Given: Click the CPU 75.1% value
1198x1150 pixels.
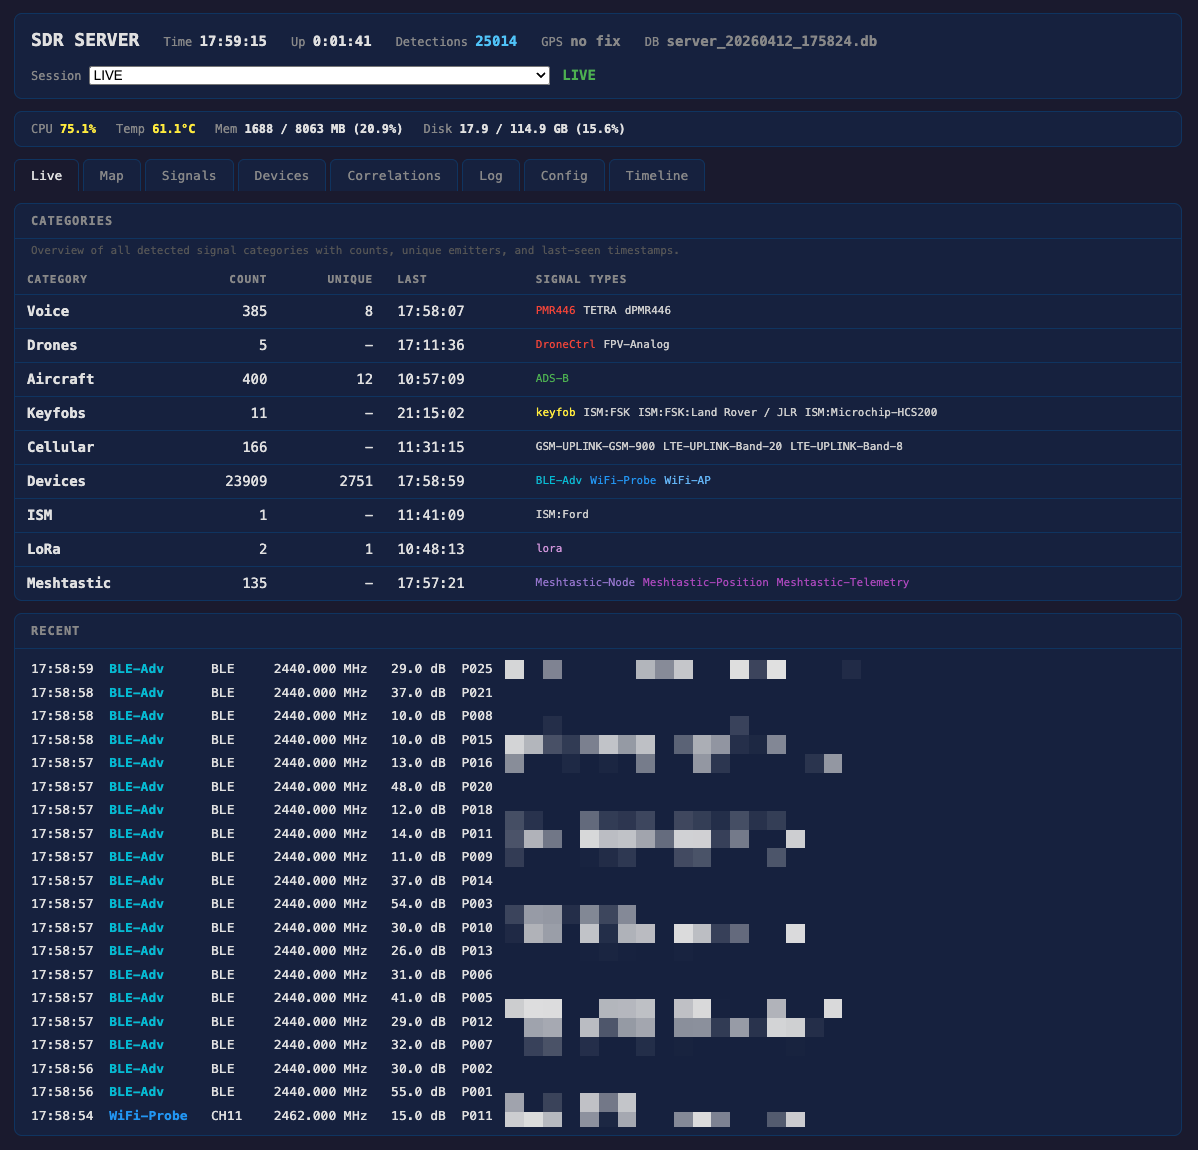Looking at the screenshot, I should (78, 129).
